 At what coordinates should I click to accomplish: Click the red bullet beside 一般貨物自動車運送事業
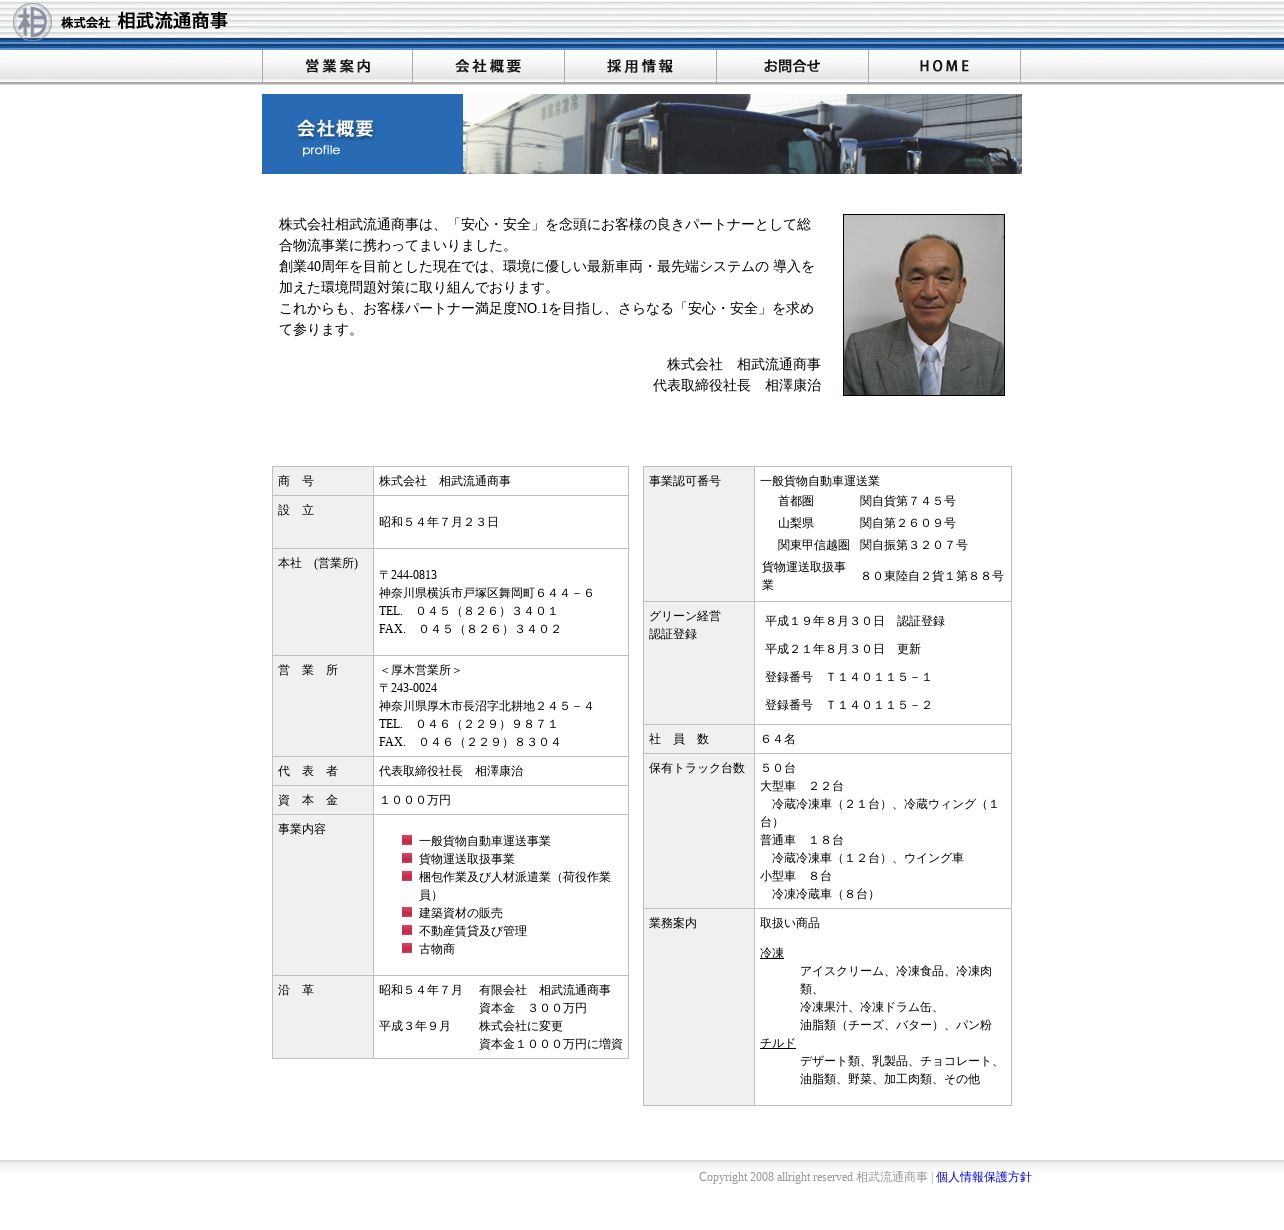click(407, 840)
